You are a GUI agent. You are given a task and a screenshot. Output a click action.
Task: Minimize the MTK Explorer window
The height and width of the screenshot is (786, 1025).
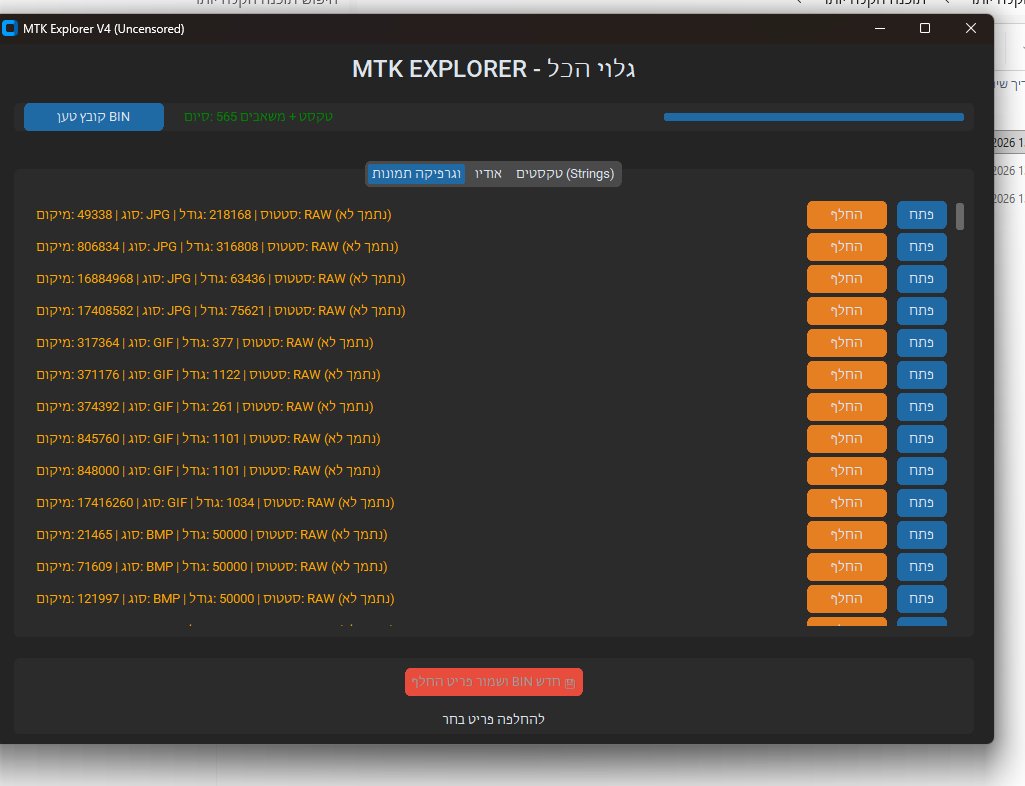[879, 29]
